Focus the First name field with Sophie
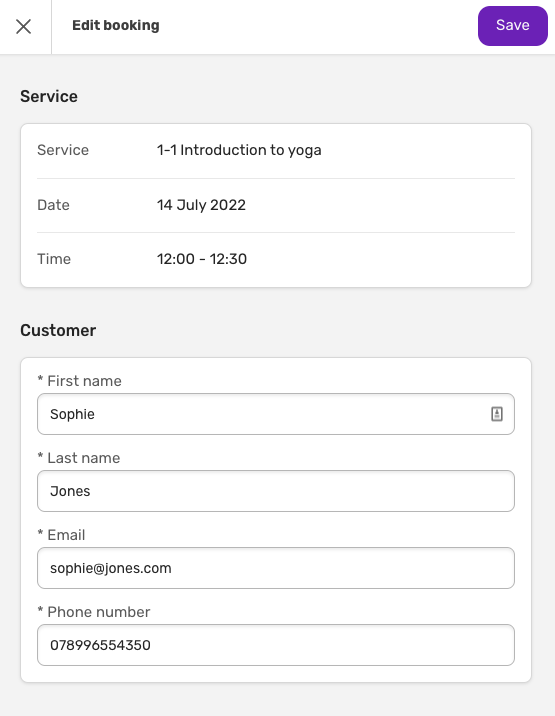The width and height of the screenshot is (555, 716). click(275, 414)
